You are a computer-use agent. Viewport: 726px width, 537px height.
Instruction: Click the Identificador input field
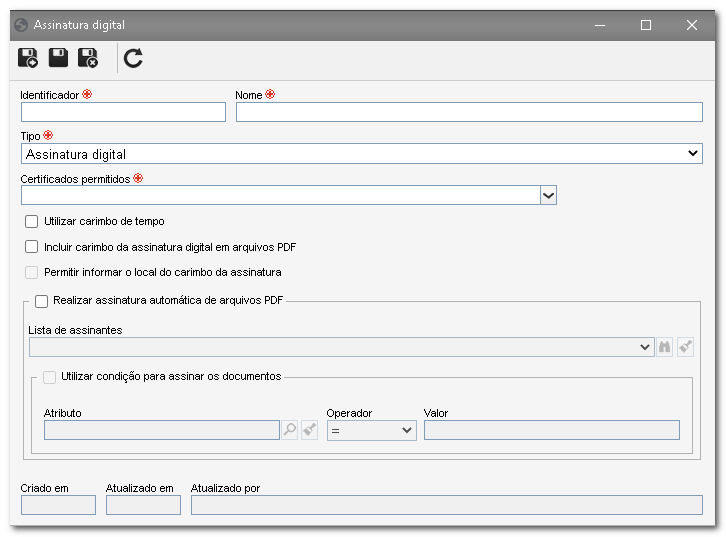(123, 112)
